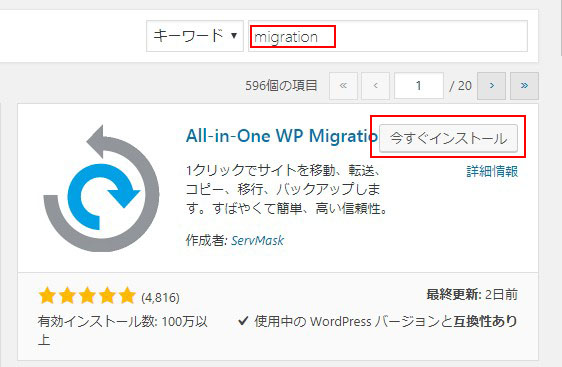Click the 最終更新: 2日前 text
Image resolution: width=562 pixels, height=367 pixels.
pyautogui.click(x=472, y=295)
